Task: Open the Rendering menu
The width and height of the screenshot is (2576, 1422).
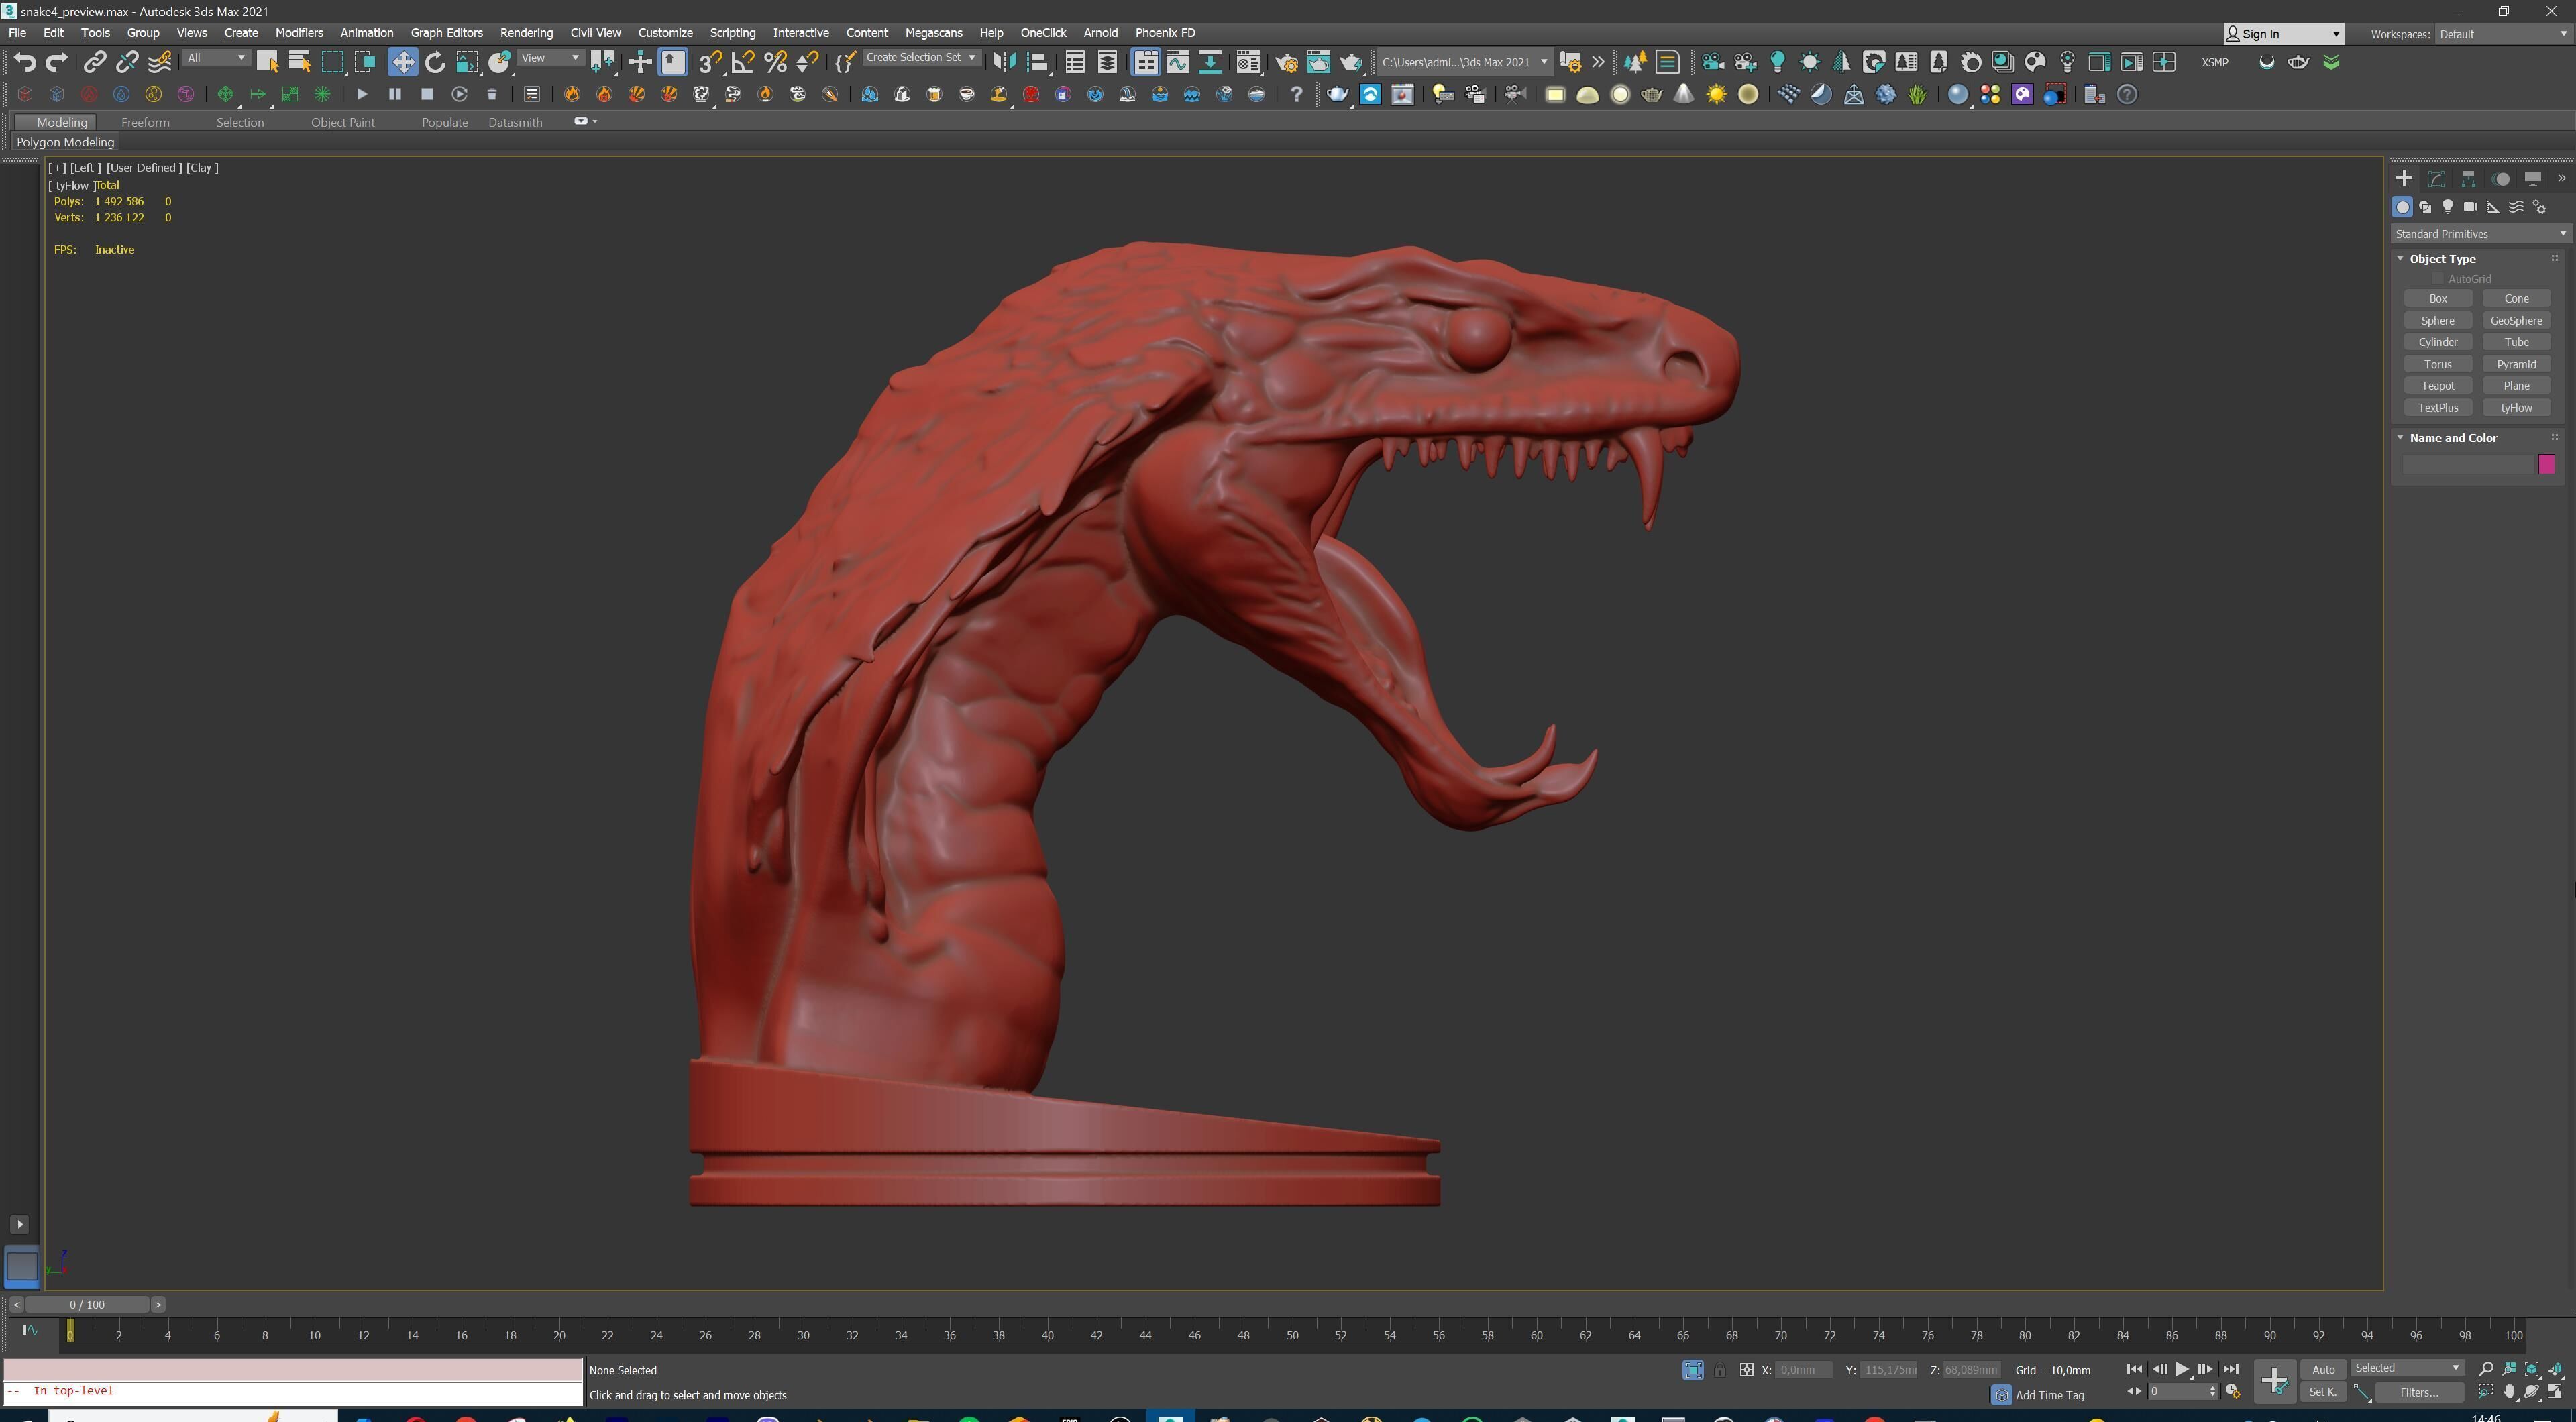Action: [x=526, y=33]
